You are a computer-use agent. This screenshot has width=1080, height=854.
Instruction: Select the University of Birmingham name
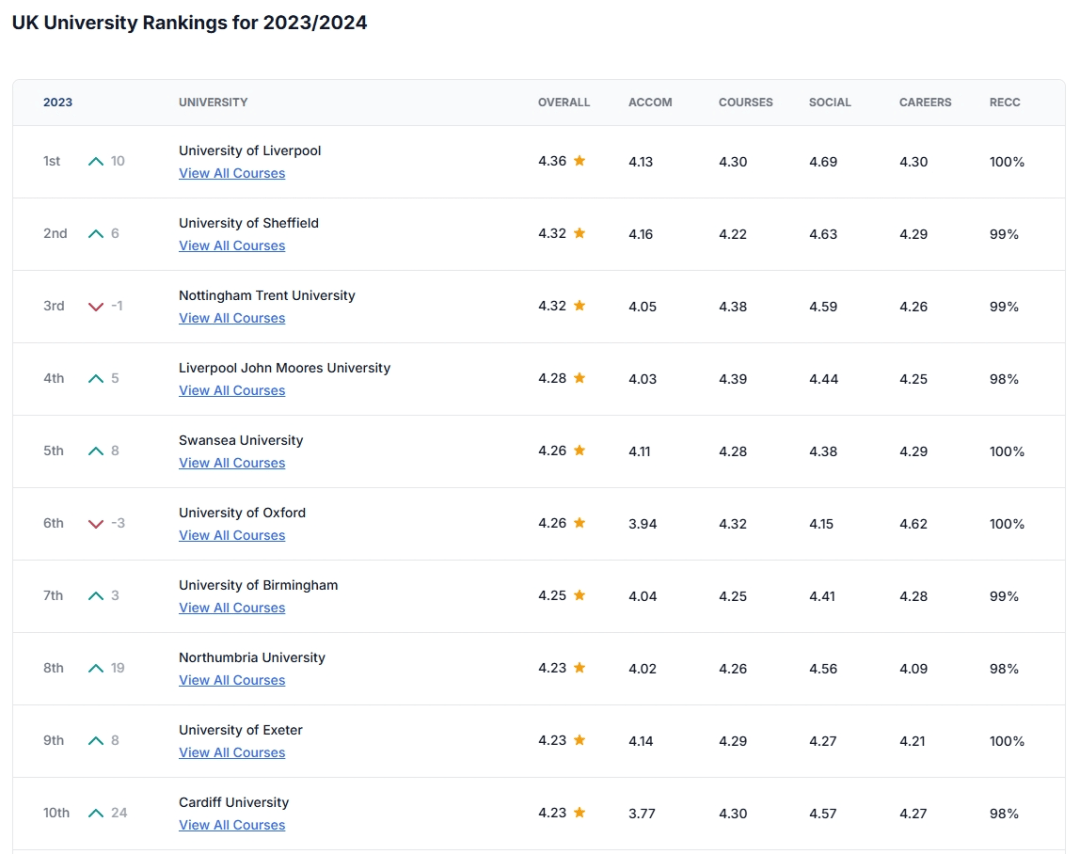pos(258,585)
